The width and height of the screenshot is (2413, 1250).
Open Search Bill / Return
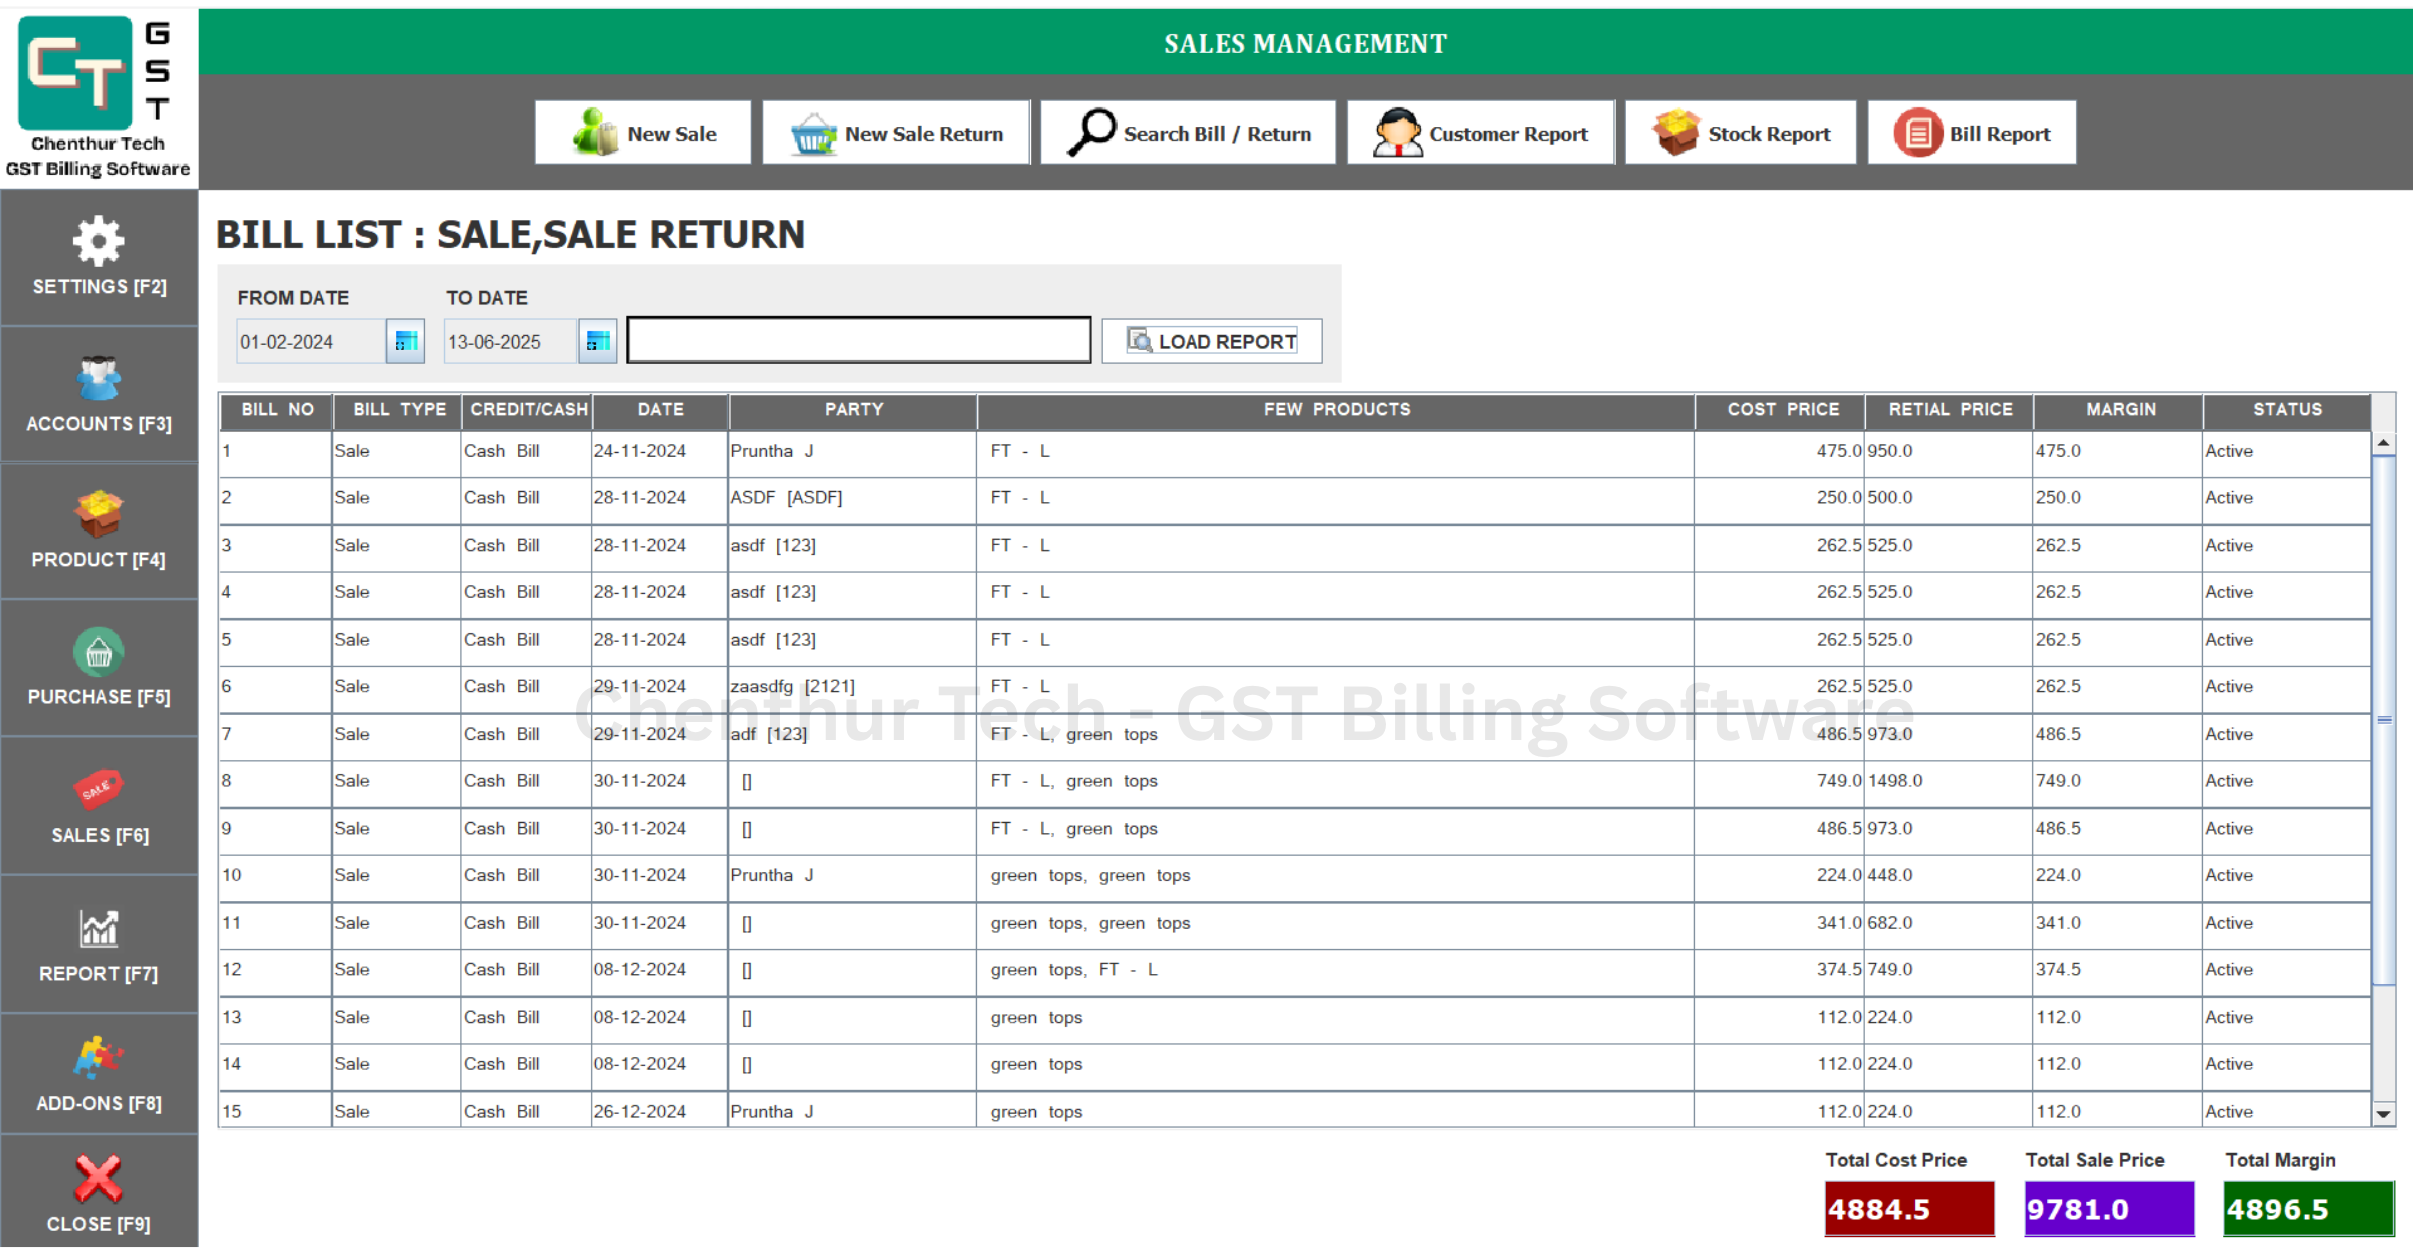(1188, 133)
